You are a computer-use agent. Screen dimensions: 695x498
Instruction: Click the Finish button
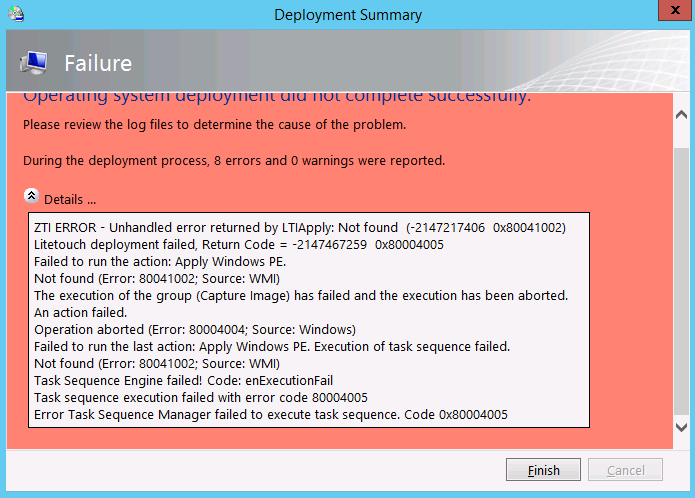[543, 470]
